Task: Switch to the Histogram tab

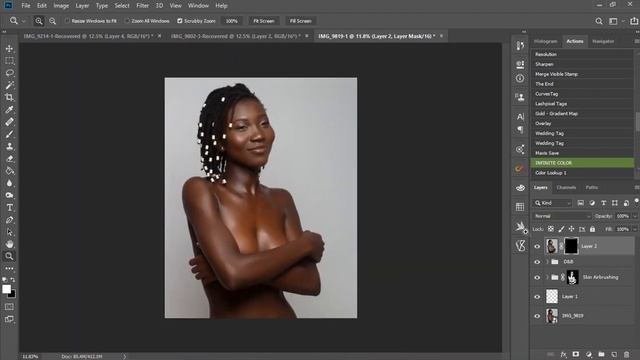Action: point(546,41)
